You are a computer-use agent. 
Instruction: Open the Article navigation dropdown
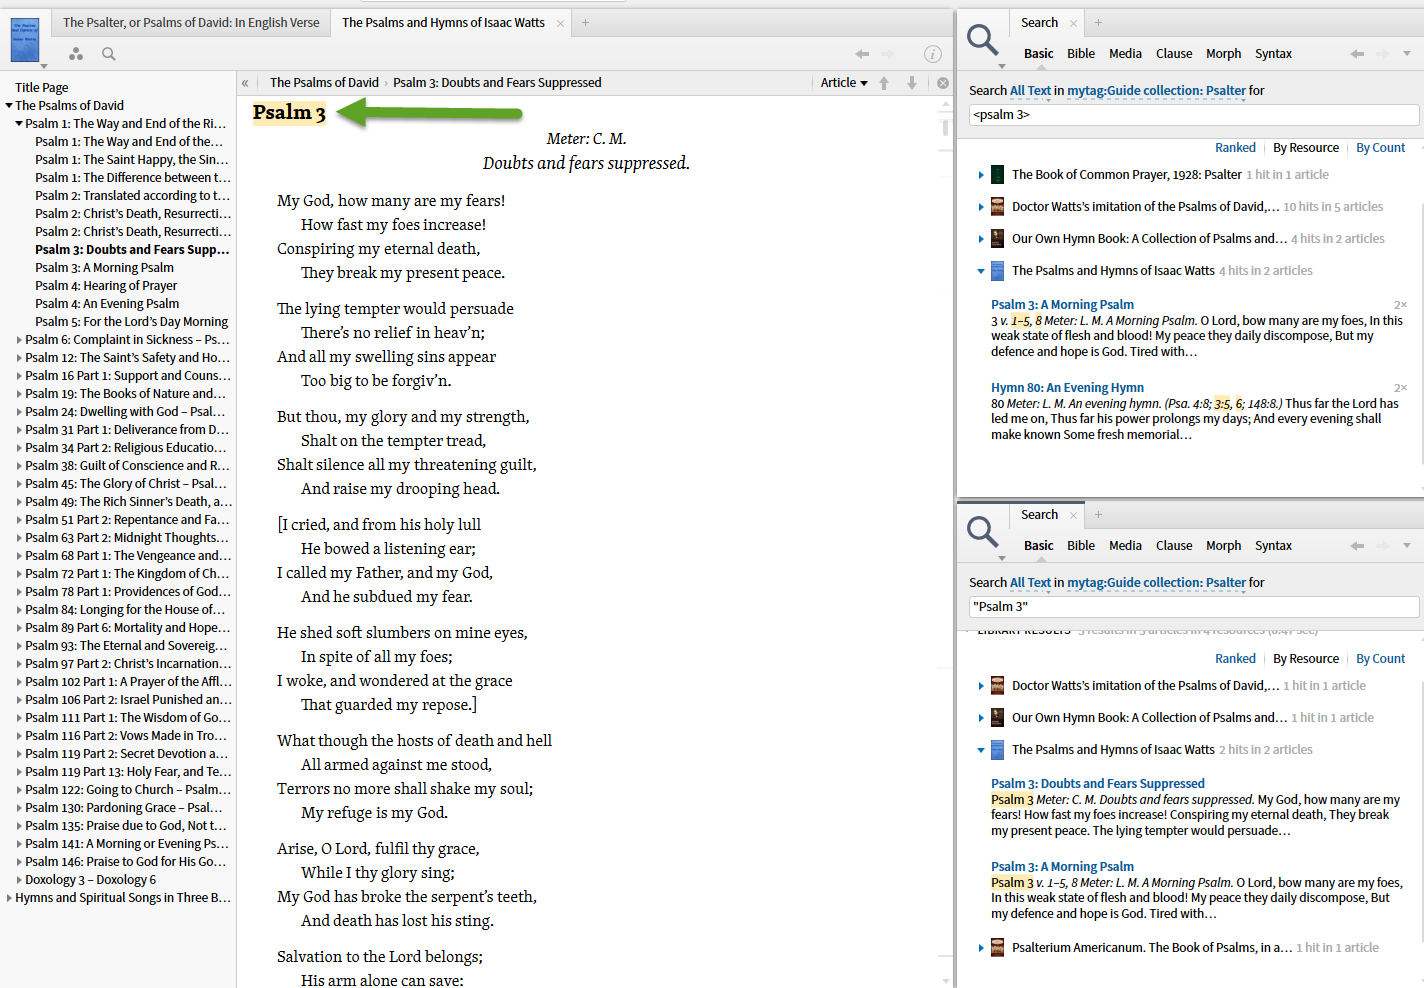[844, 83]
